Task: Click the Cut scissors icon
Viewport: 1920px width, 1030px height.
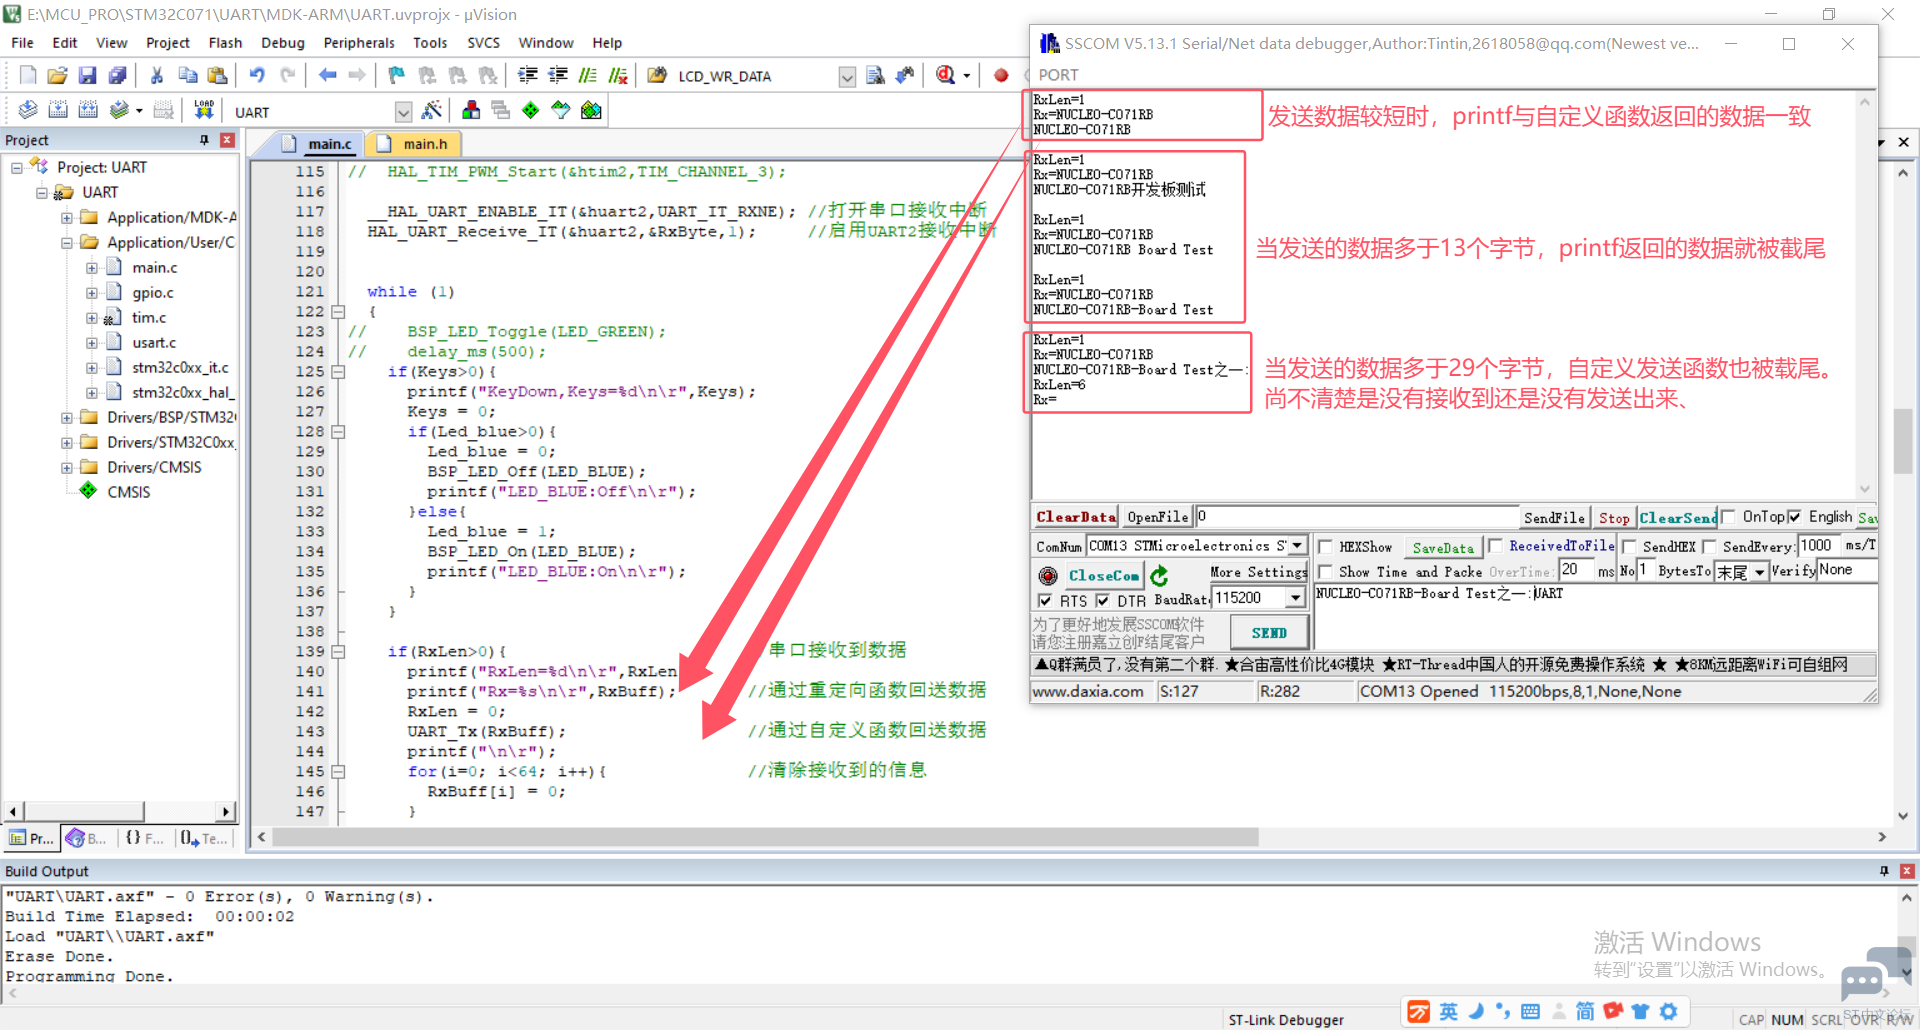Action: (157, 75)
